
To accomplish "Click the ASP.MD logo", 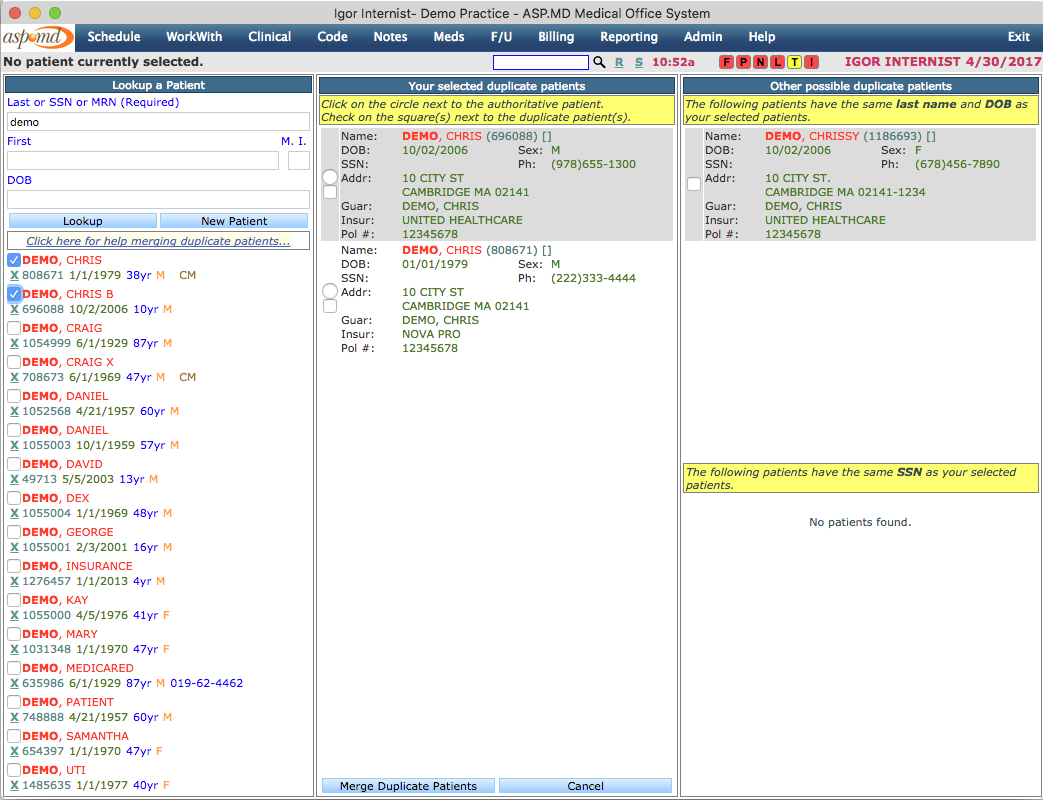I will [37, 37].
